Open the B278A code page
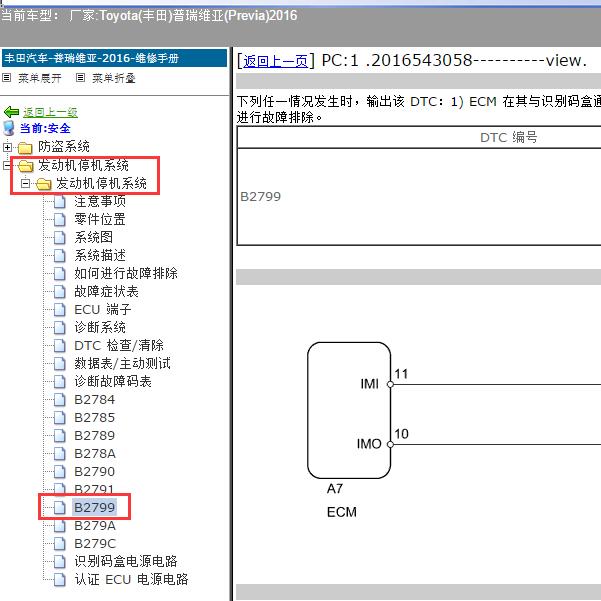 pos(95,453)
